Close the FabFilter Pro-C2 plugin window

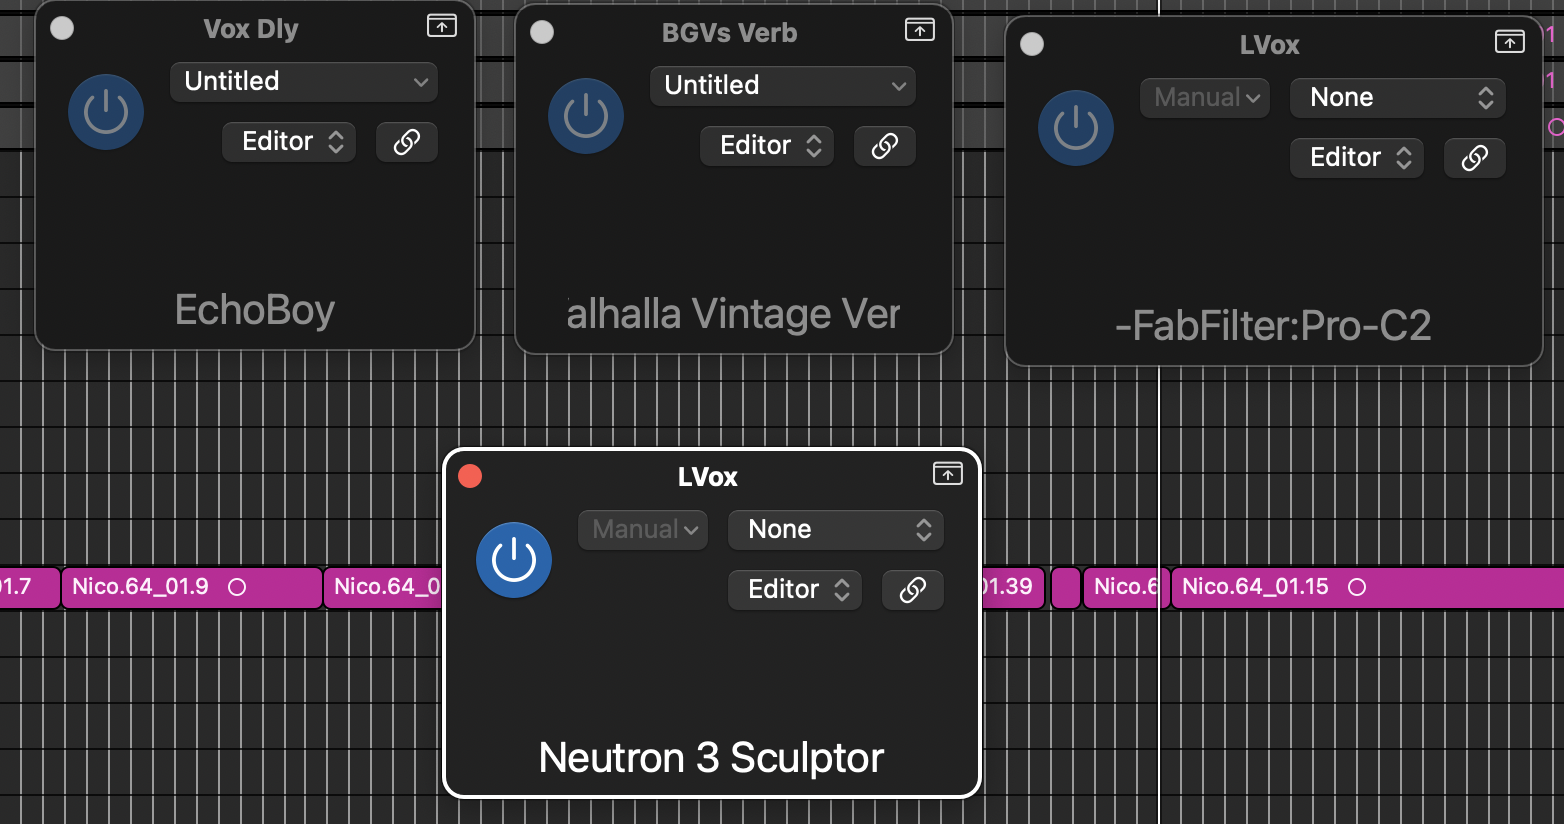click(1032, 44)
